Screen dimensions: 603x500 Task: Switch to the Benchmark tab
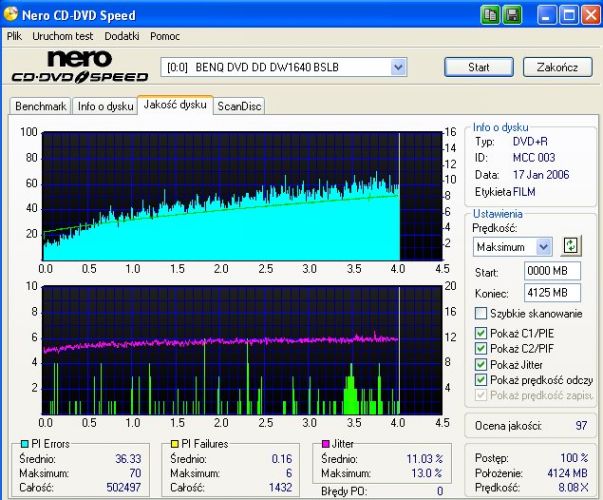[40, 106]
